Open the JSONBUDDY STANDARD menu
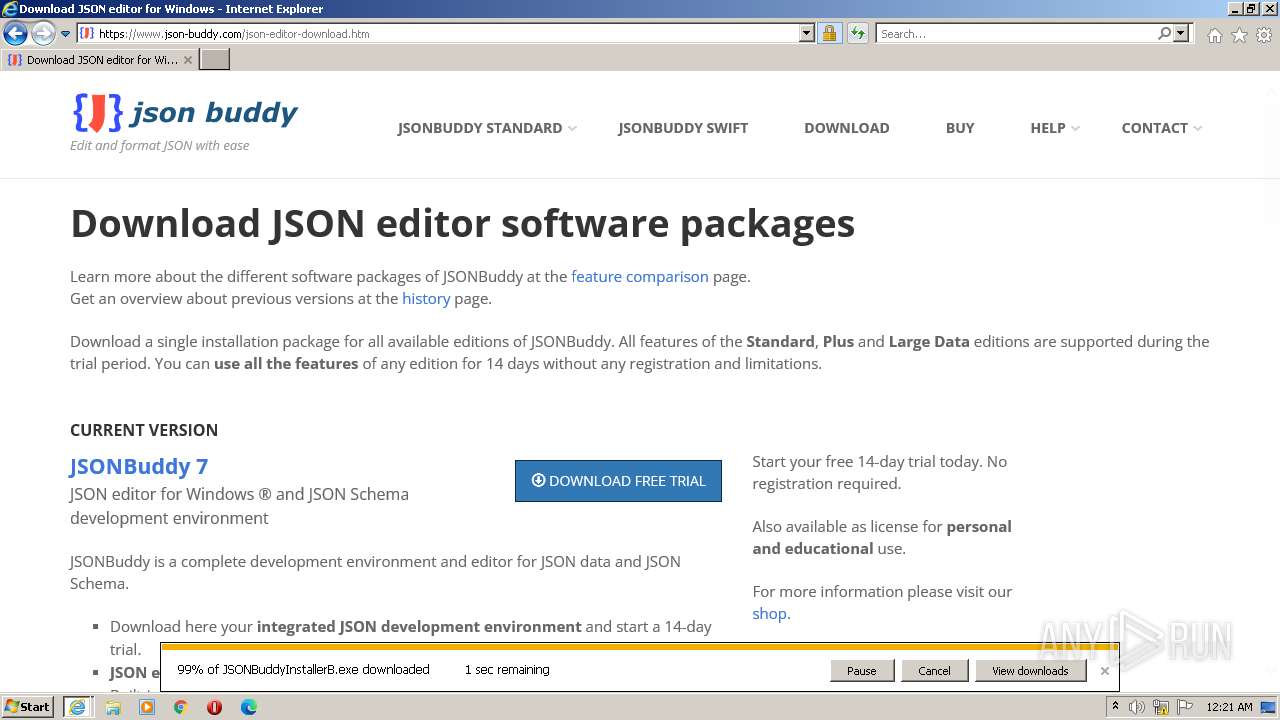Viewport: 1280px width, 720px height. coord(479,128)
